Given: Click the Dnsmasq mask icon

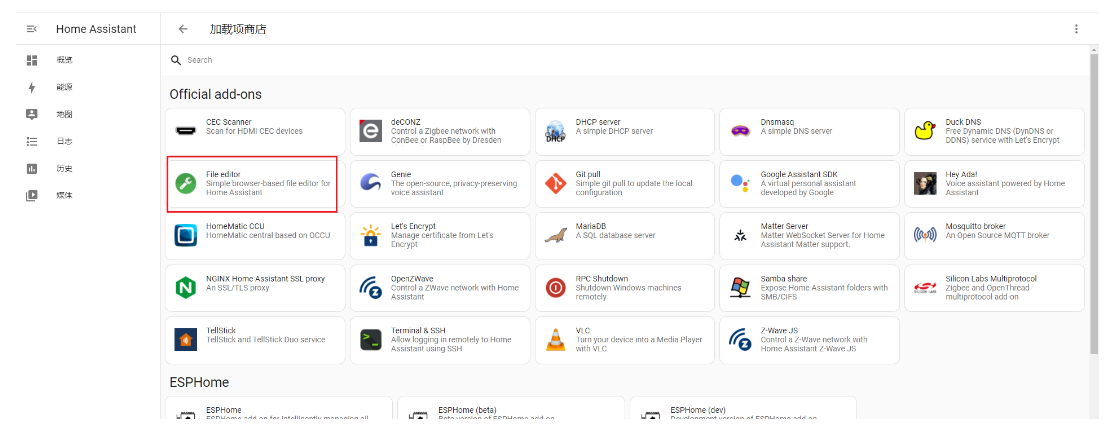Looking at the screenshot, I should [x=740, y=131].
